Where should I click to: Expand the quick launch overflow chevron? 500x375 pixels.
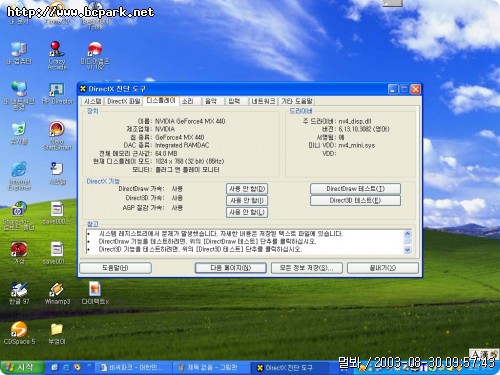tap(89, 366)
